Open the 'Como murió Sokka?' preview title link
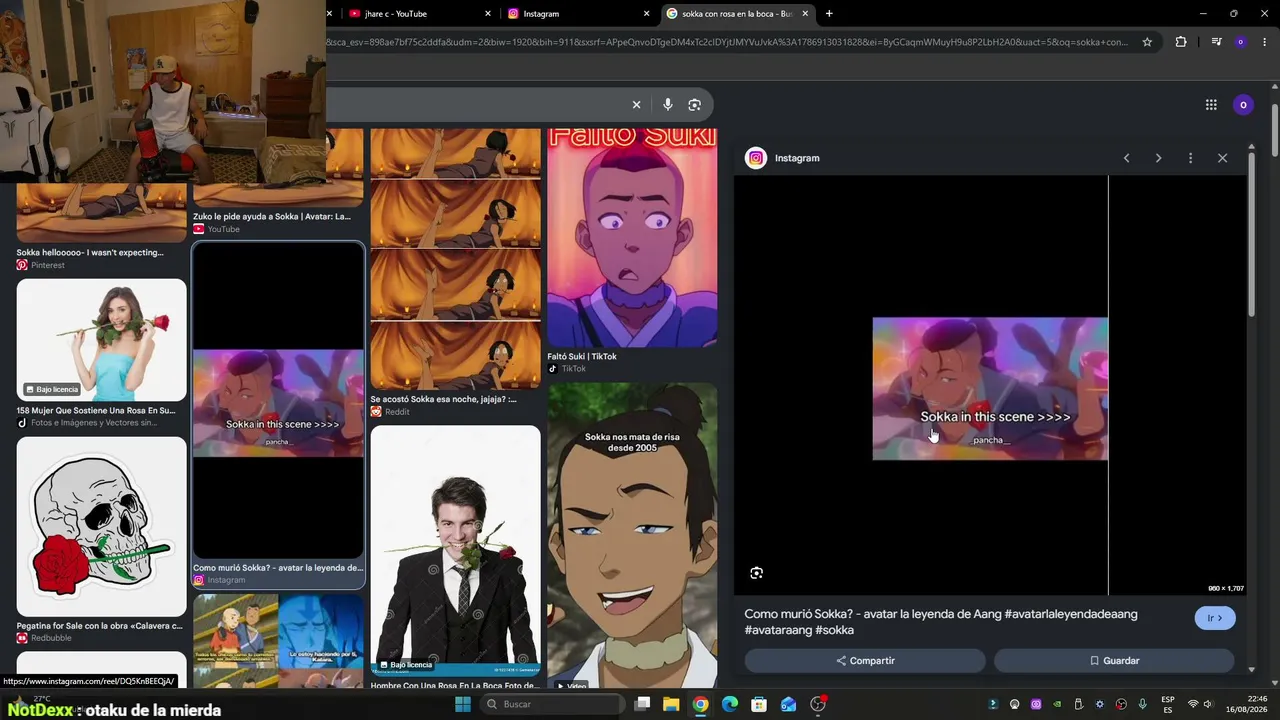 [x=941, y=622]
